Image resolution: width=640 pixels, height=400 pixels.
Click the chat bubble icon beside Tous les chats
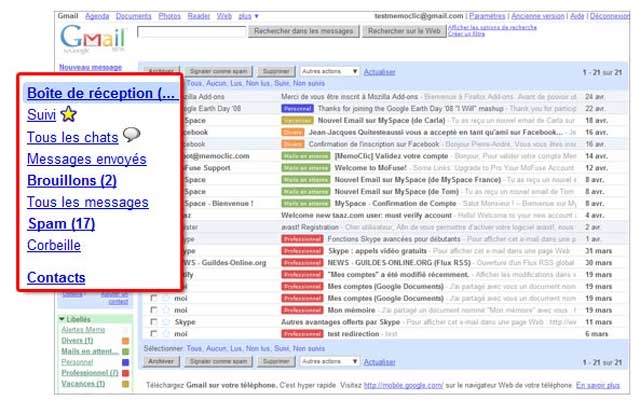131,136
